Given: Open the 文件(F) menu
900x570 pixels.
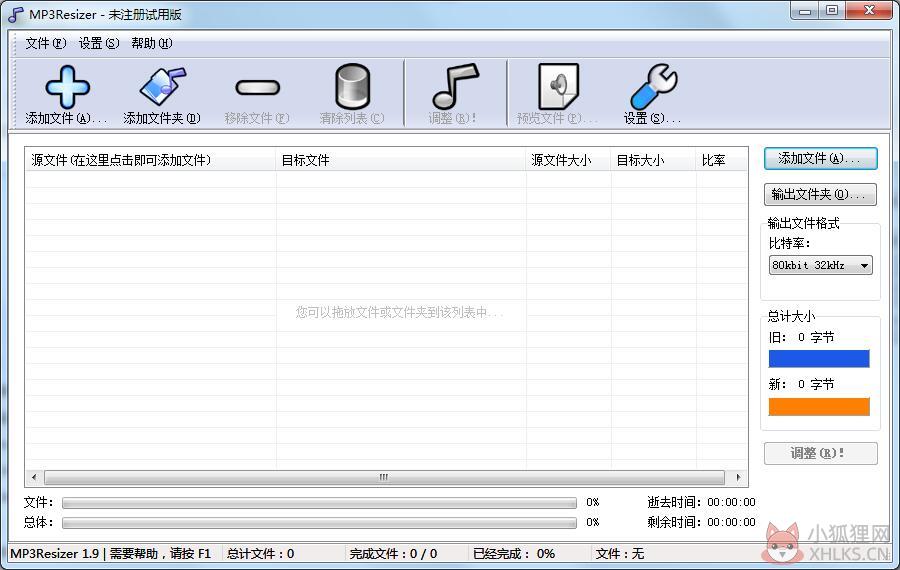Looking at the screenshot, I should pyautogui.click(x=46, y=43).
